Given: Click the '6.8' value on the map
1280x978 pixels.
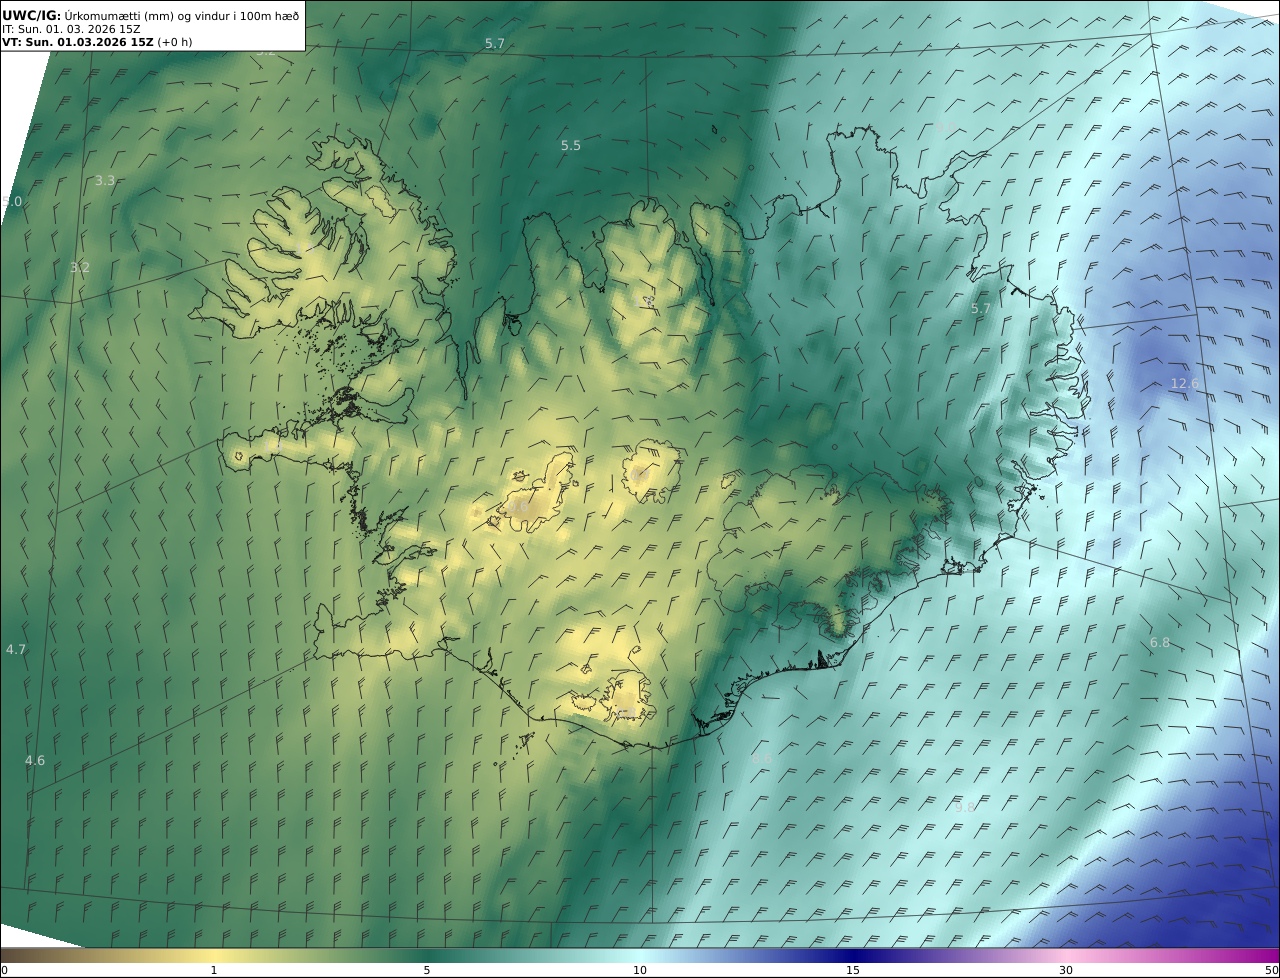Looking at the screenshot, I should 1160,643.
